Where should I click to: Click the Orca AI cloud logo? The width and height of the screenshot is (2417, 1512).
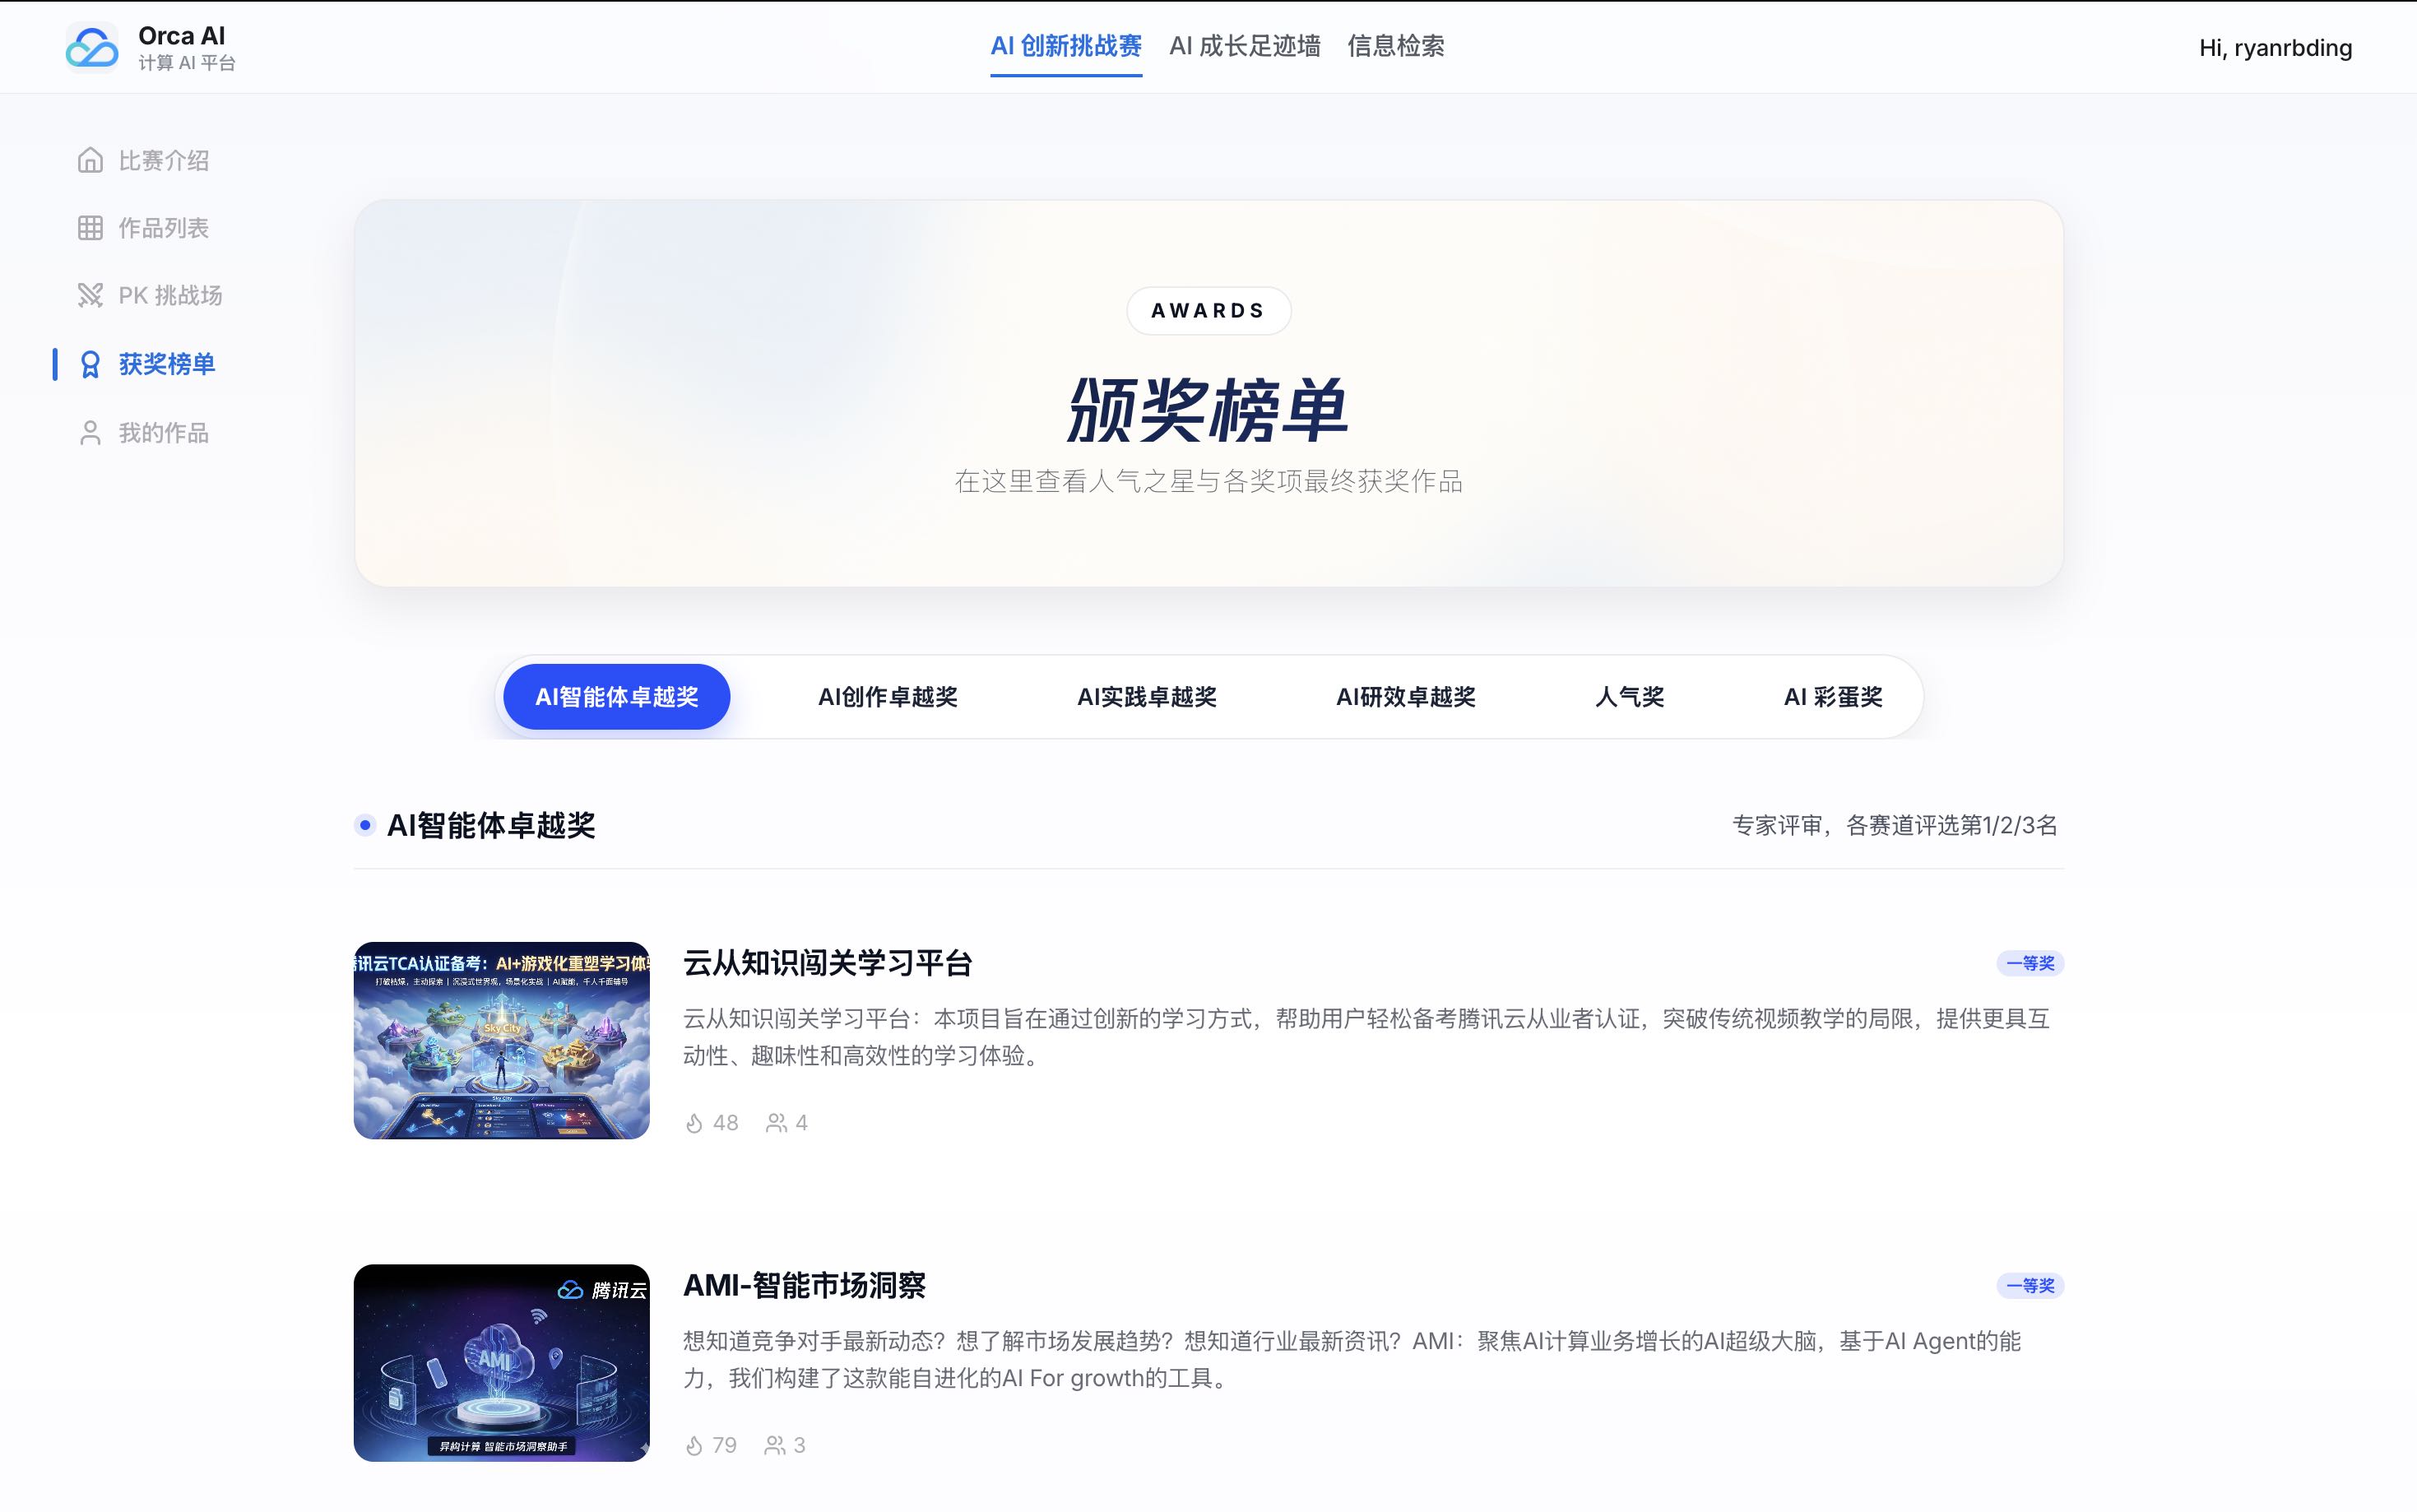[x=92, y=48]
